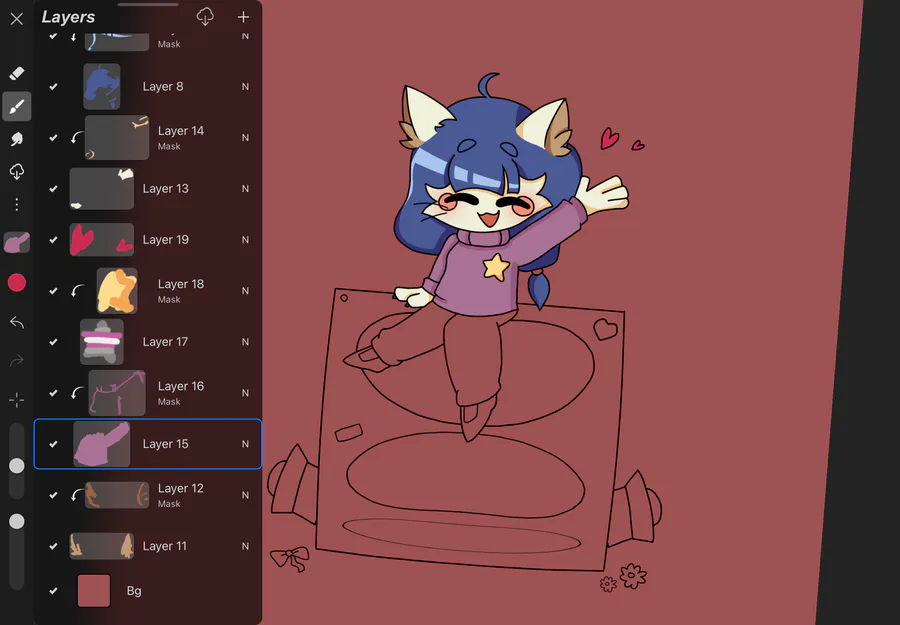Activate the crosshair eyedropper tool
The image size is (900, 625).
17,399
